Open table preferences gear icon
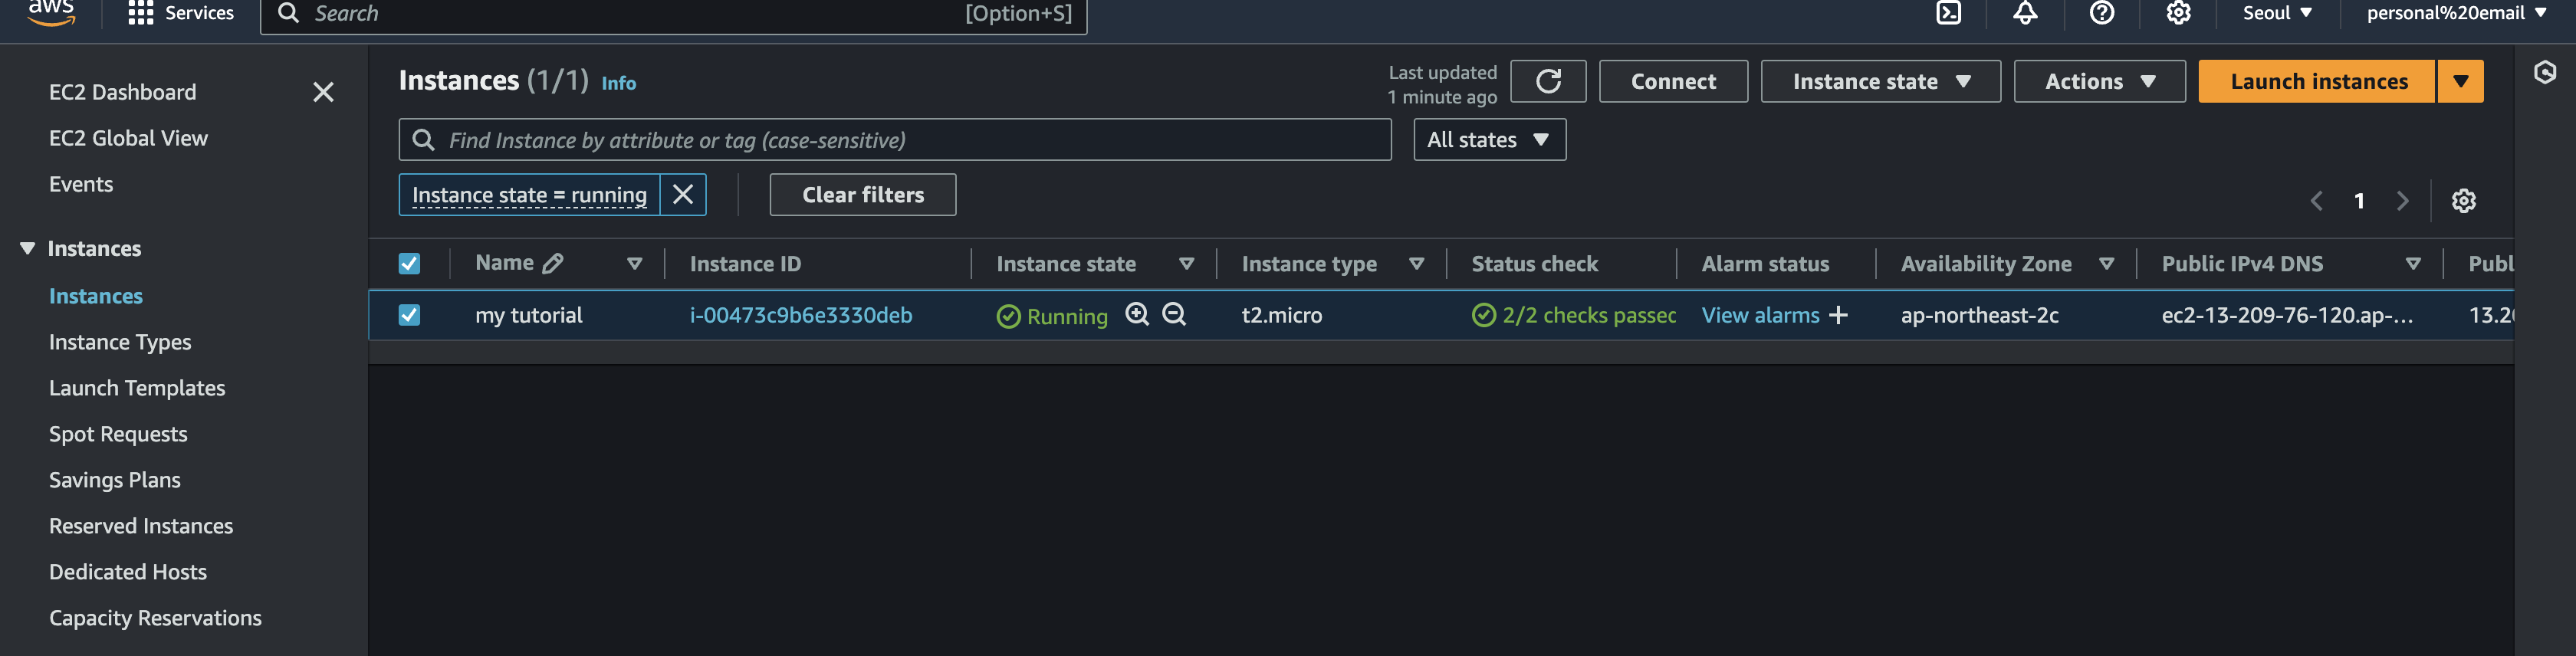The height and width of the screenshot is (656, 2576). point(2463,201)
